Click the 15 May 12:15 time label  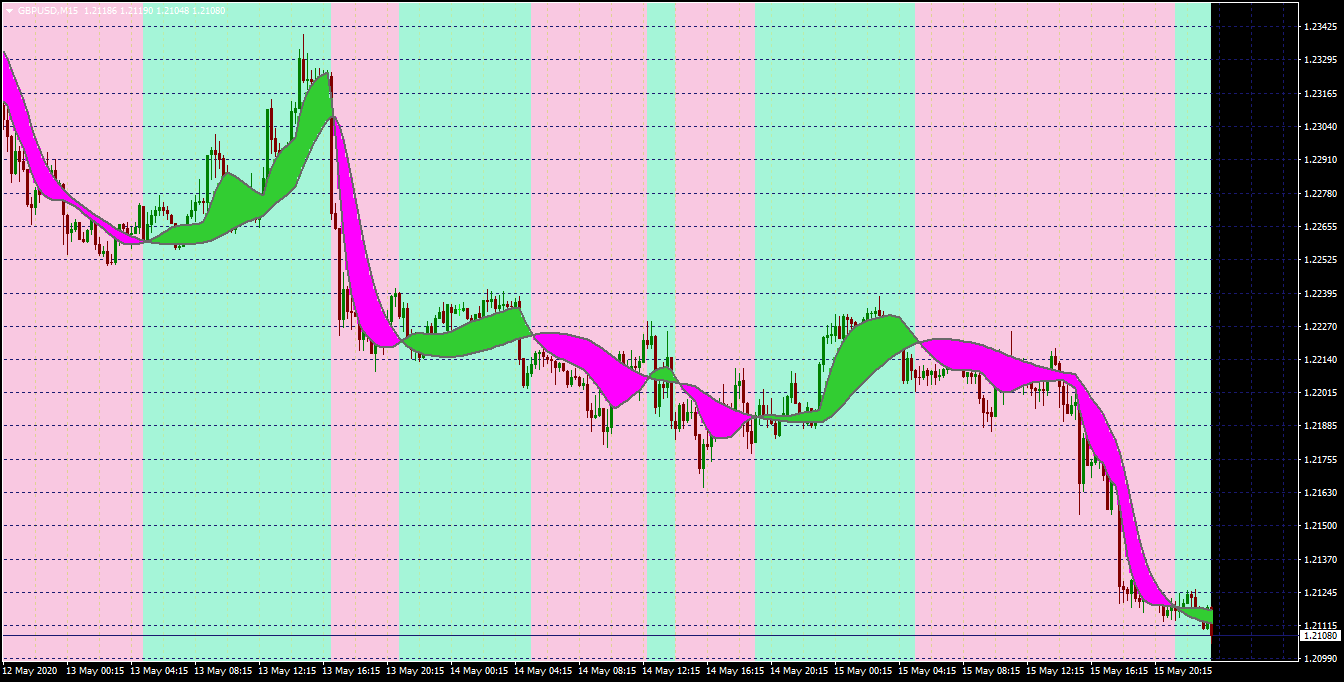1056,671
